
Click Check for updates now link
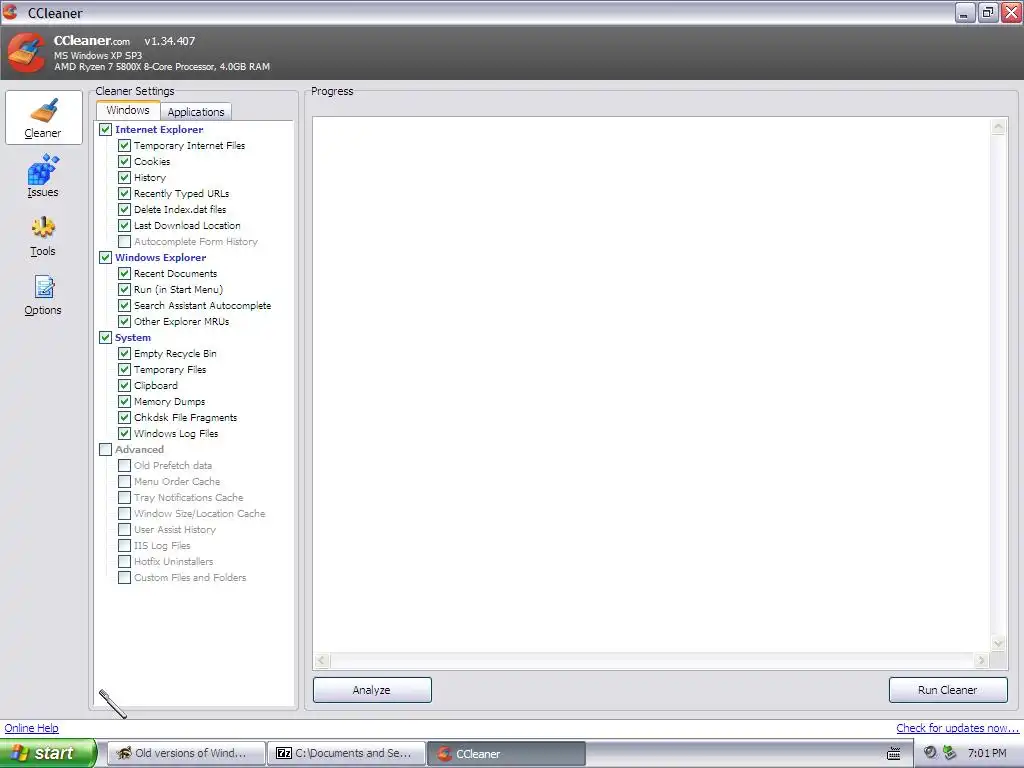pyautogui.click(x=957, y=728)
